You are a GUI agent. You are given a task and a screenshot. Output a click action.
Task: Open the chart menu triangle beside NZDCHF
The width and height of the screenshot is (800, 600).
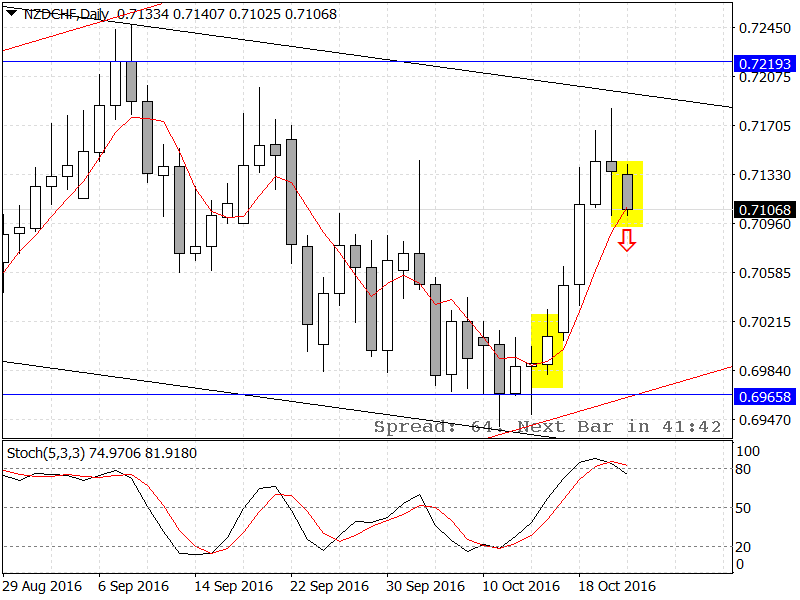11,13
